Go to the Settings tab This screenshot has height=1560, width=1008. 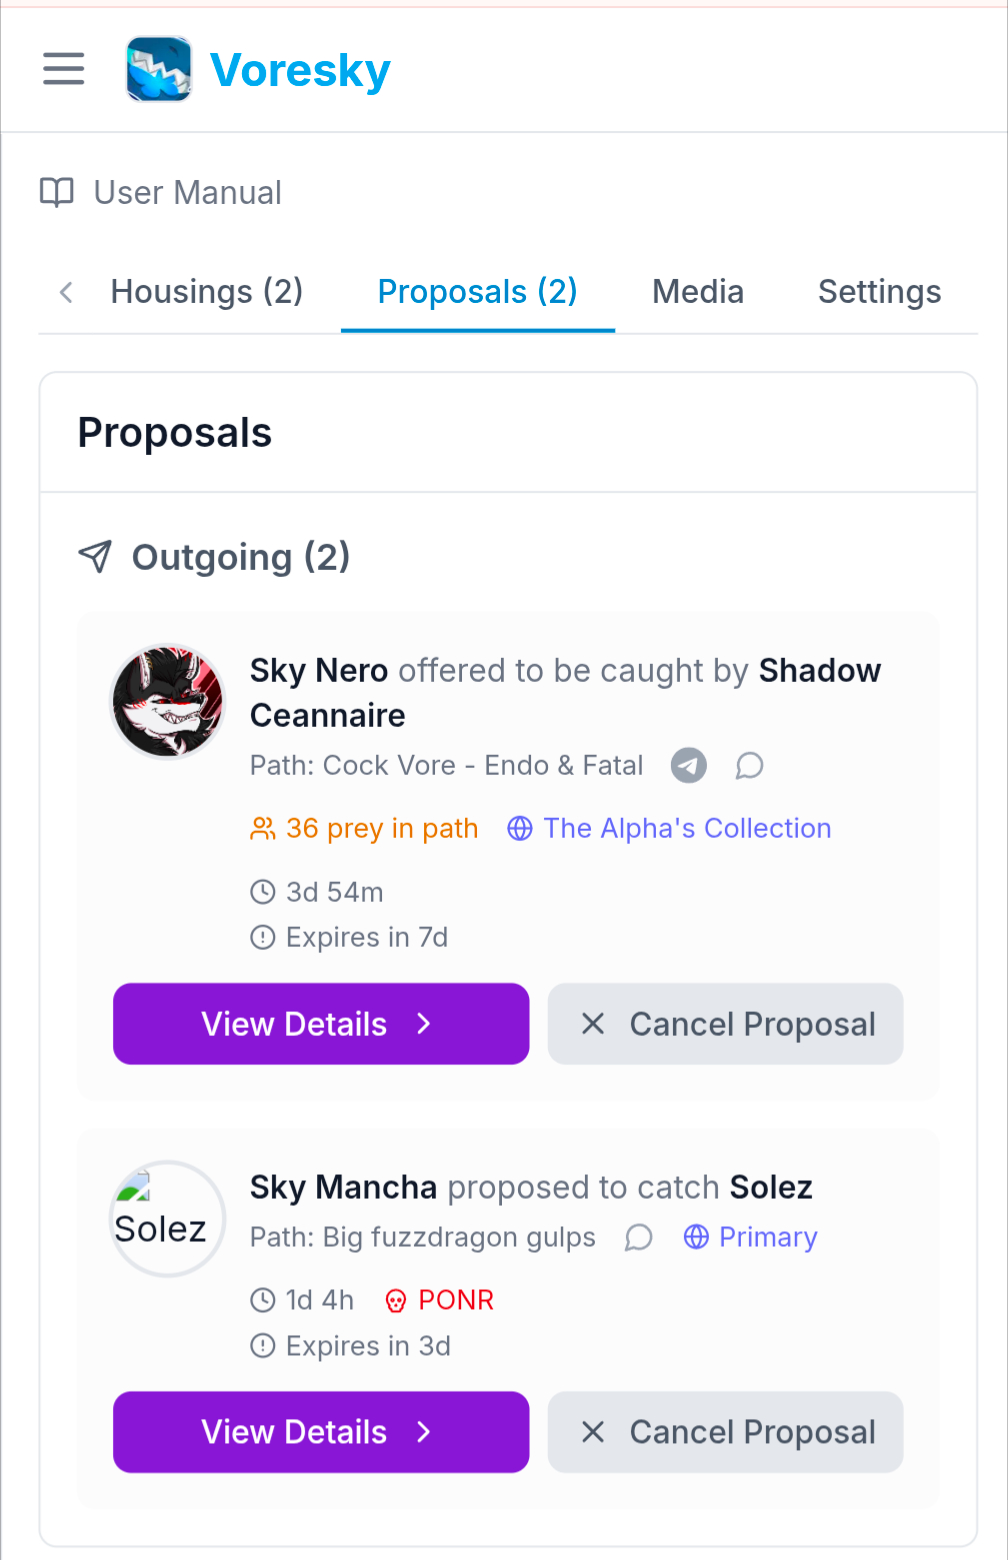[x=879, y=292]
